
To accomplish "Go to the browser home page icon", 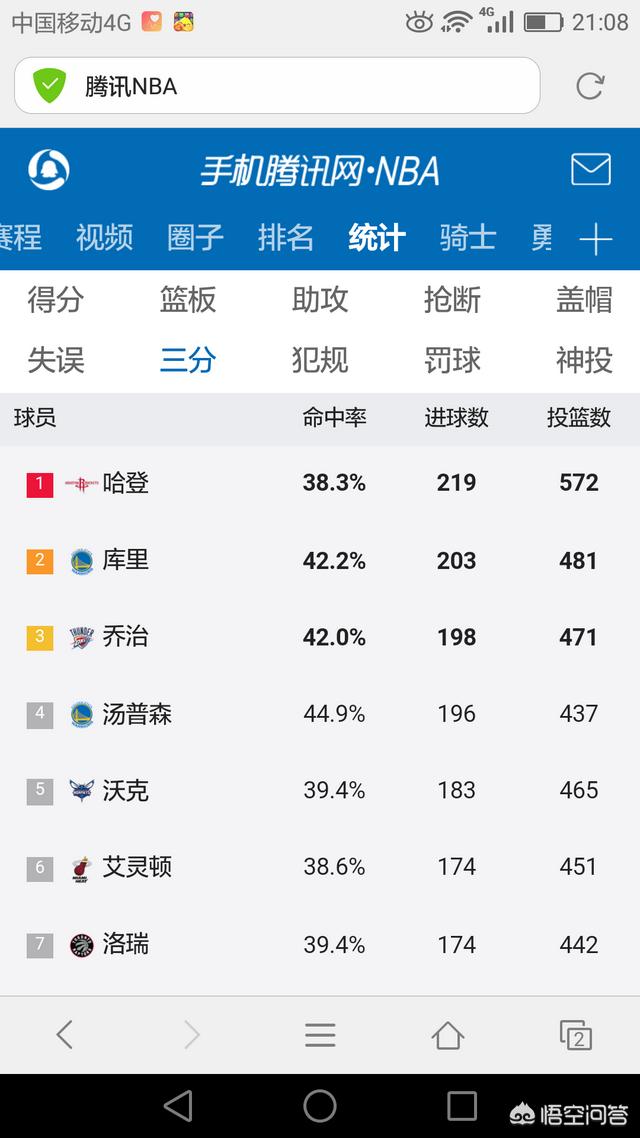I will pos(447,1034).
